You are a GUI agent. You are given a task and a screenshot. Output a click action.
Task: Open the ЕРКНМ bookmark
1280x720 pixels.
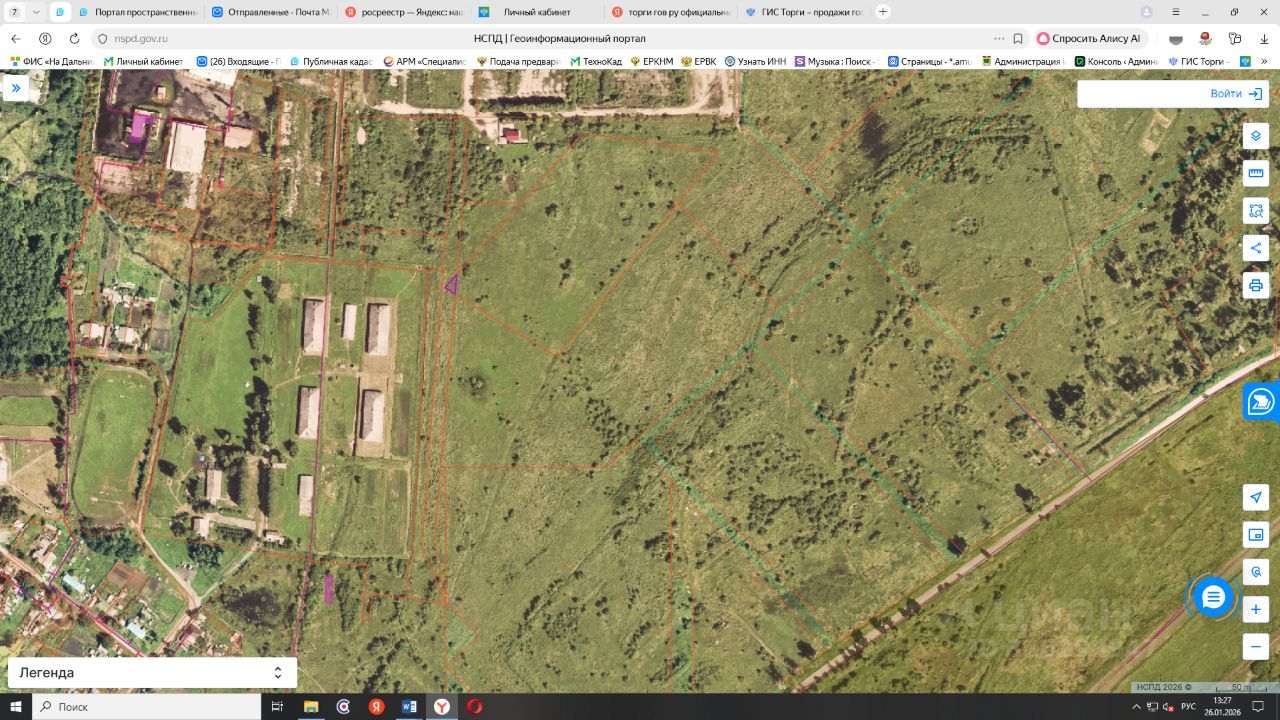click(x=652, y=61)
